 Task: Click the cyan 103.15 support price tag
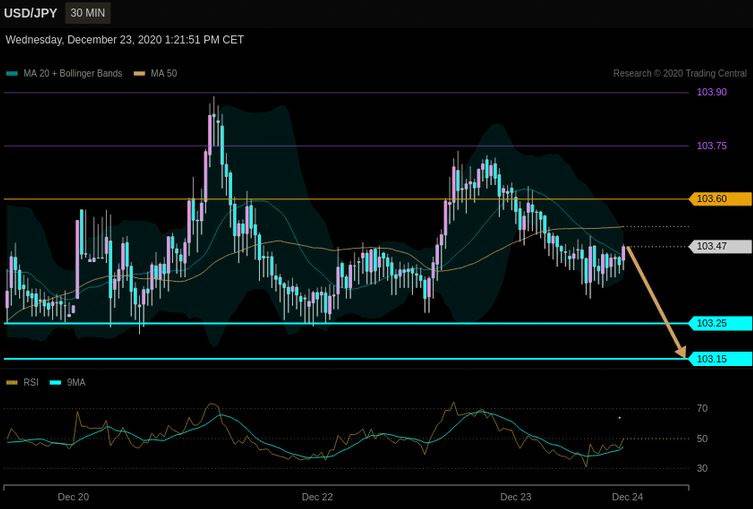pos(720,359)
